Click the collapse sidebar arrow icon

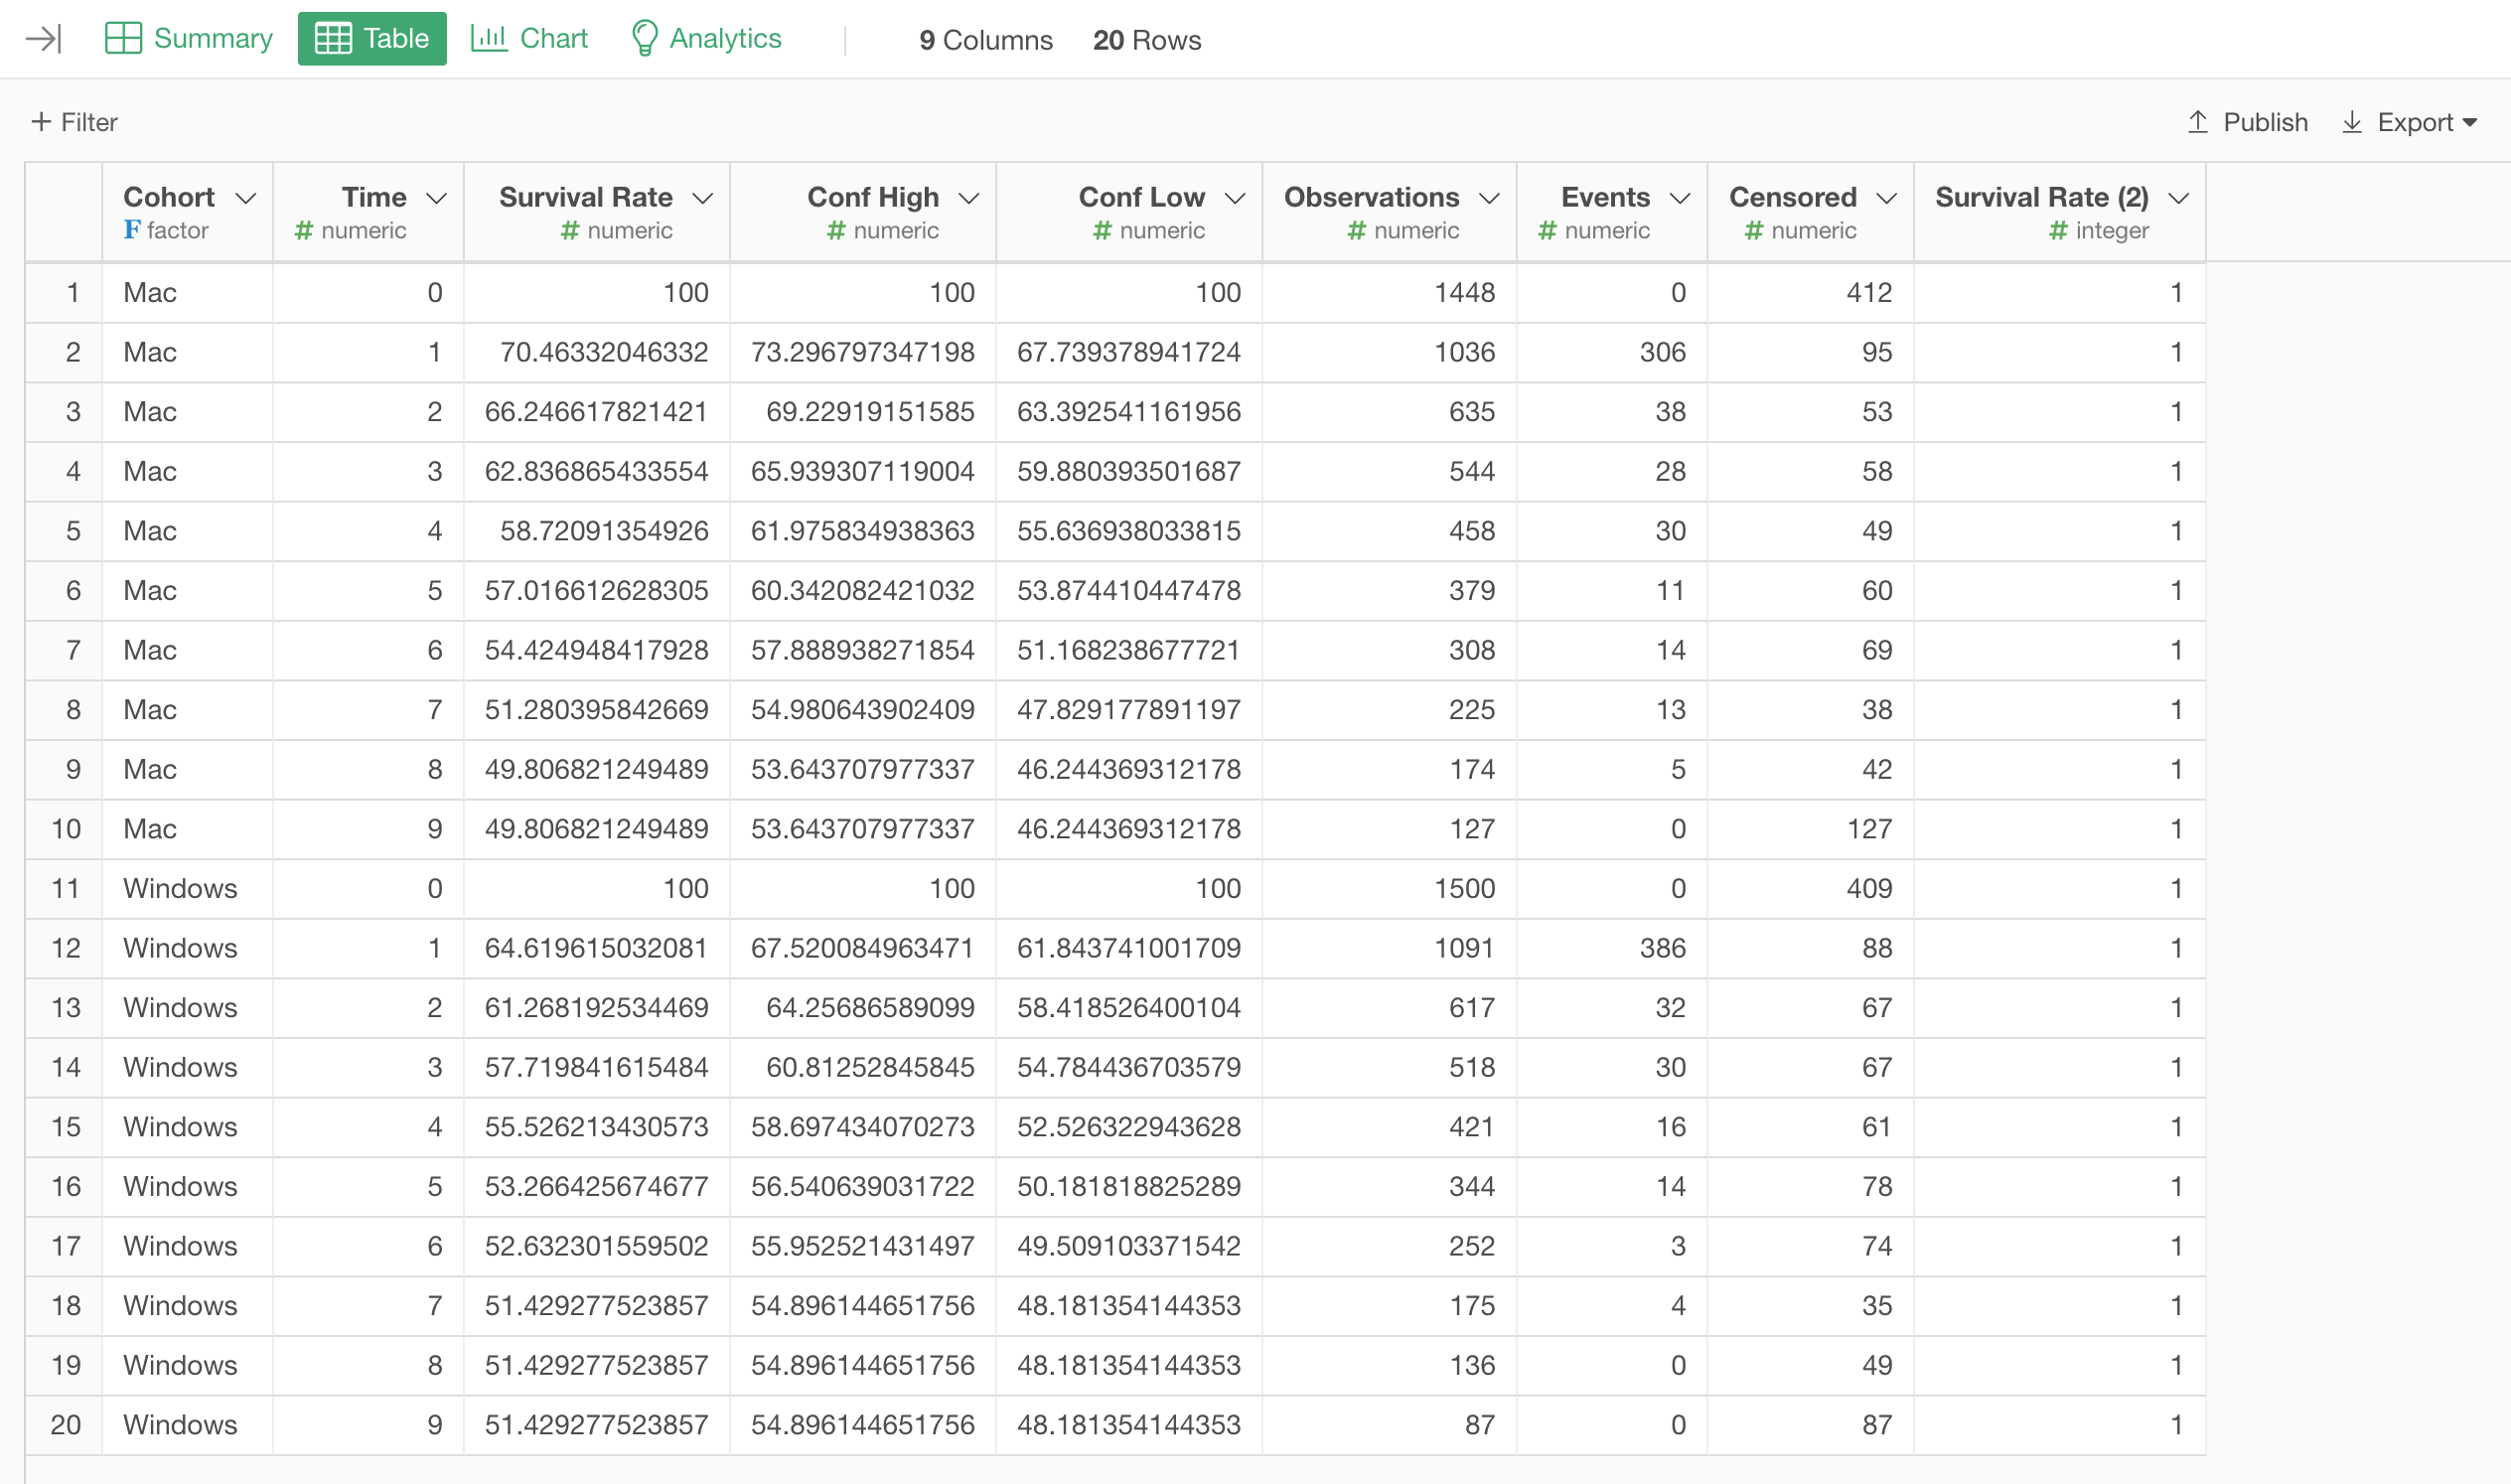point(44,39)
